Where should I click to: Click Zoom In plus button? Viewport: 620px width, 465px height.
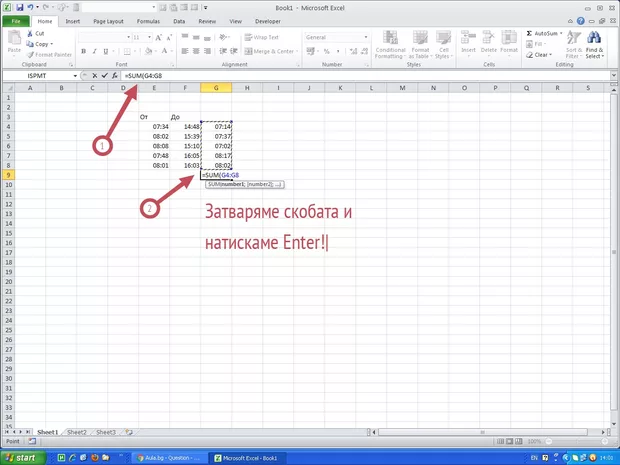click(605, 441)
